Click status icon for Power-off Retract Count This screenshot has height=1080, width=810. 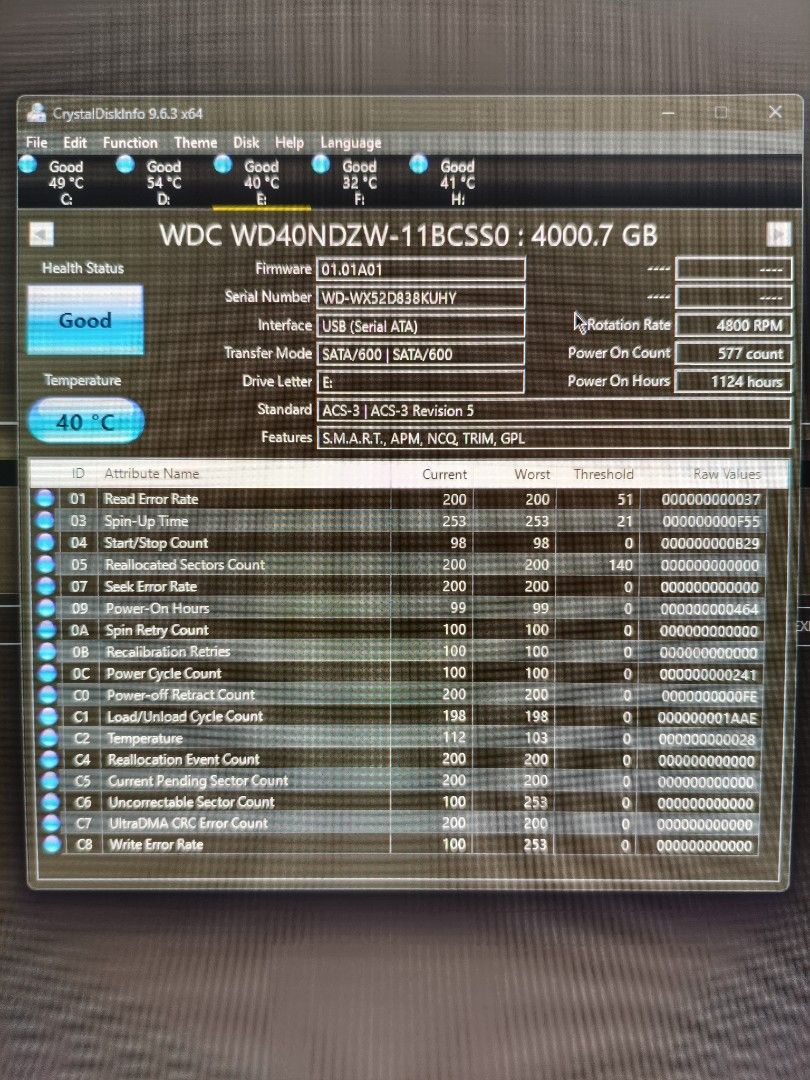[x=48, y=694]
